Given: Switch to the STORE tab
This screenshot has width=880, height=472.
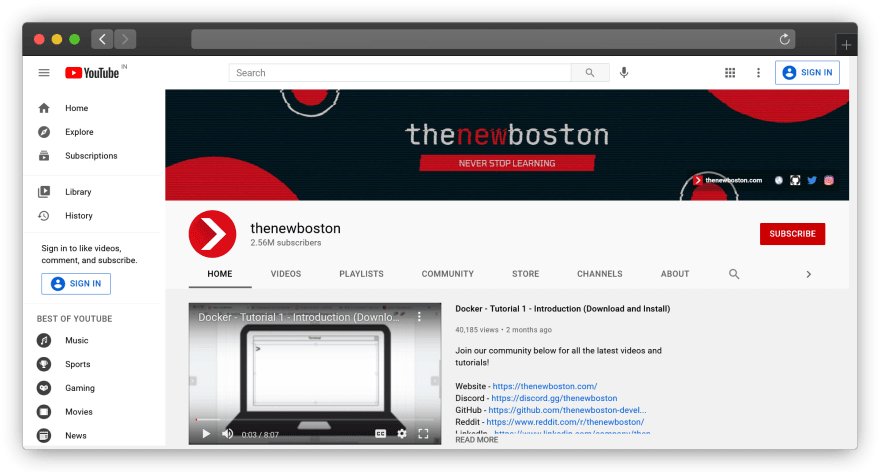Looking at the screenshot, I should click(525, 274).
